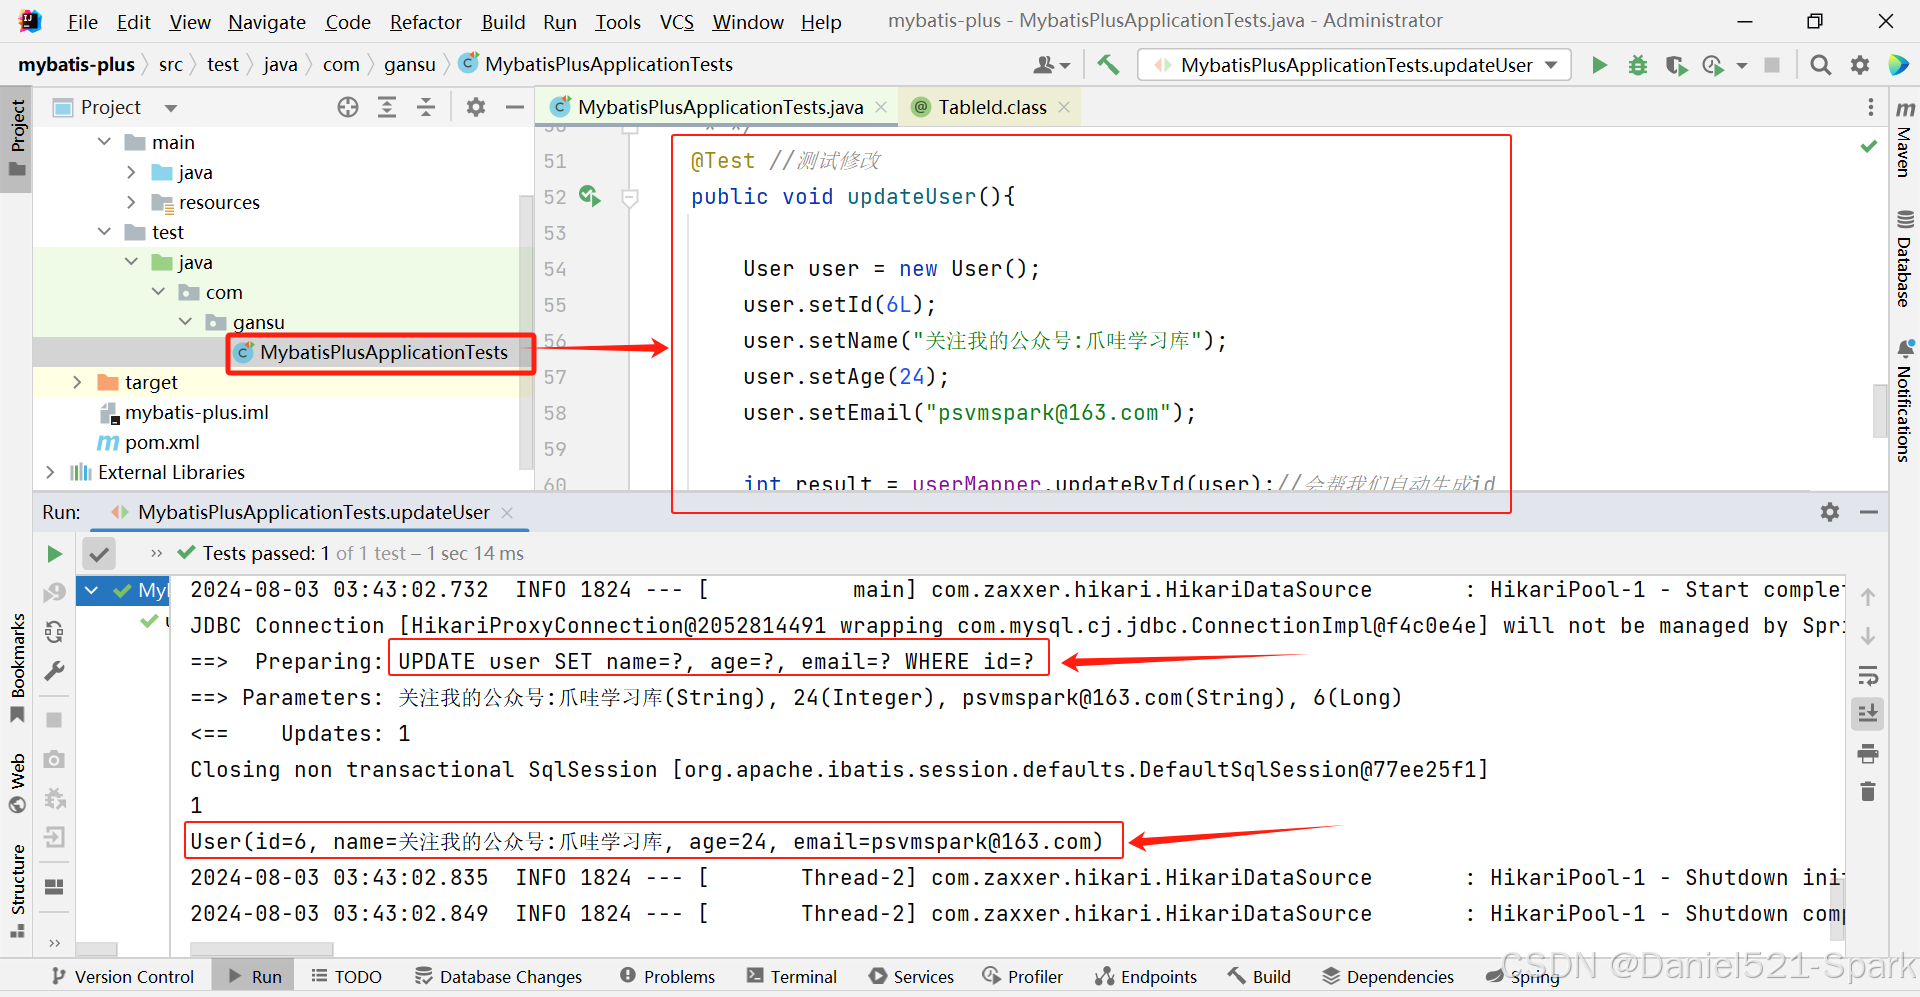Toggle auto-test rerun in Run panel
The height and width of the screenshot is (997, 1920).
pos(54,632)
